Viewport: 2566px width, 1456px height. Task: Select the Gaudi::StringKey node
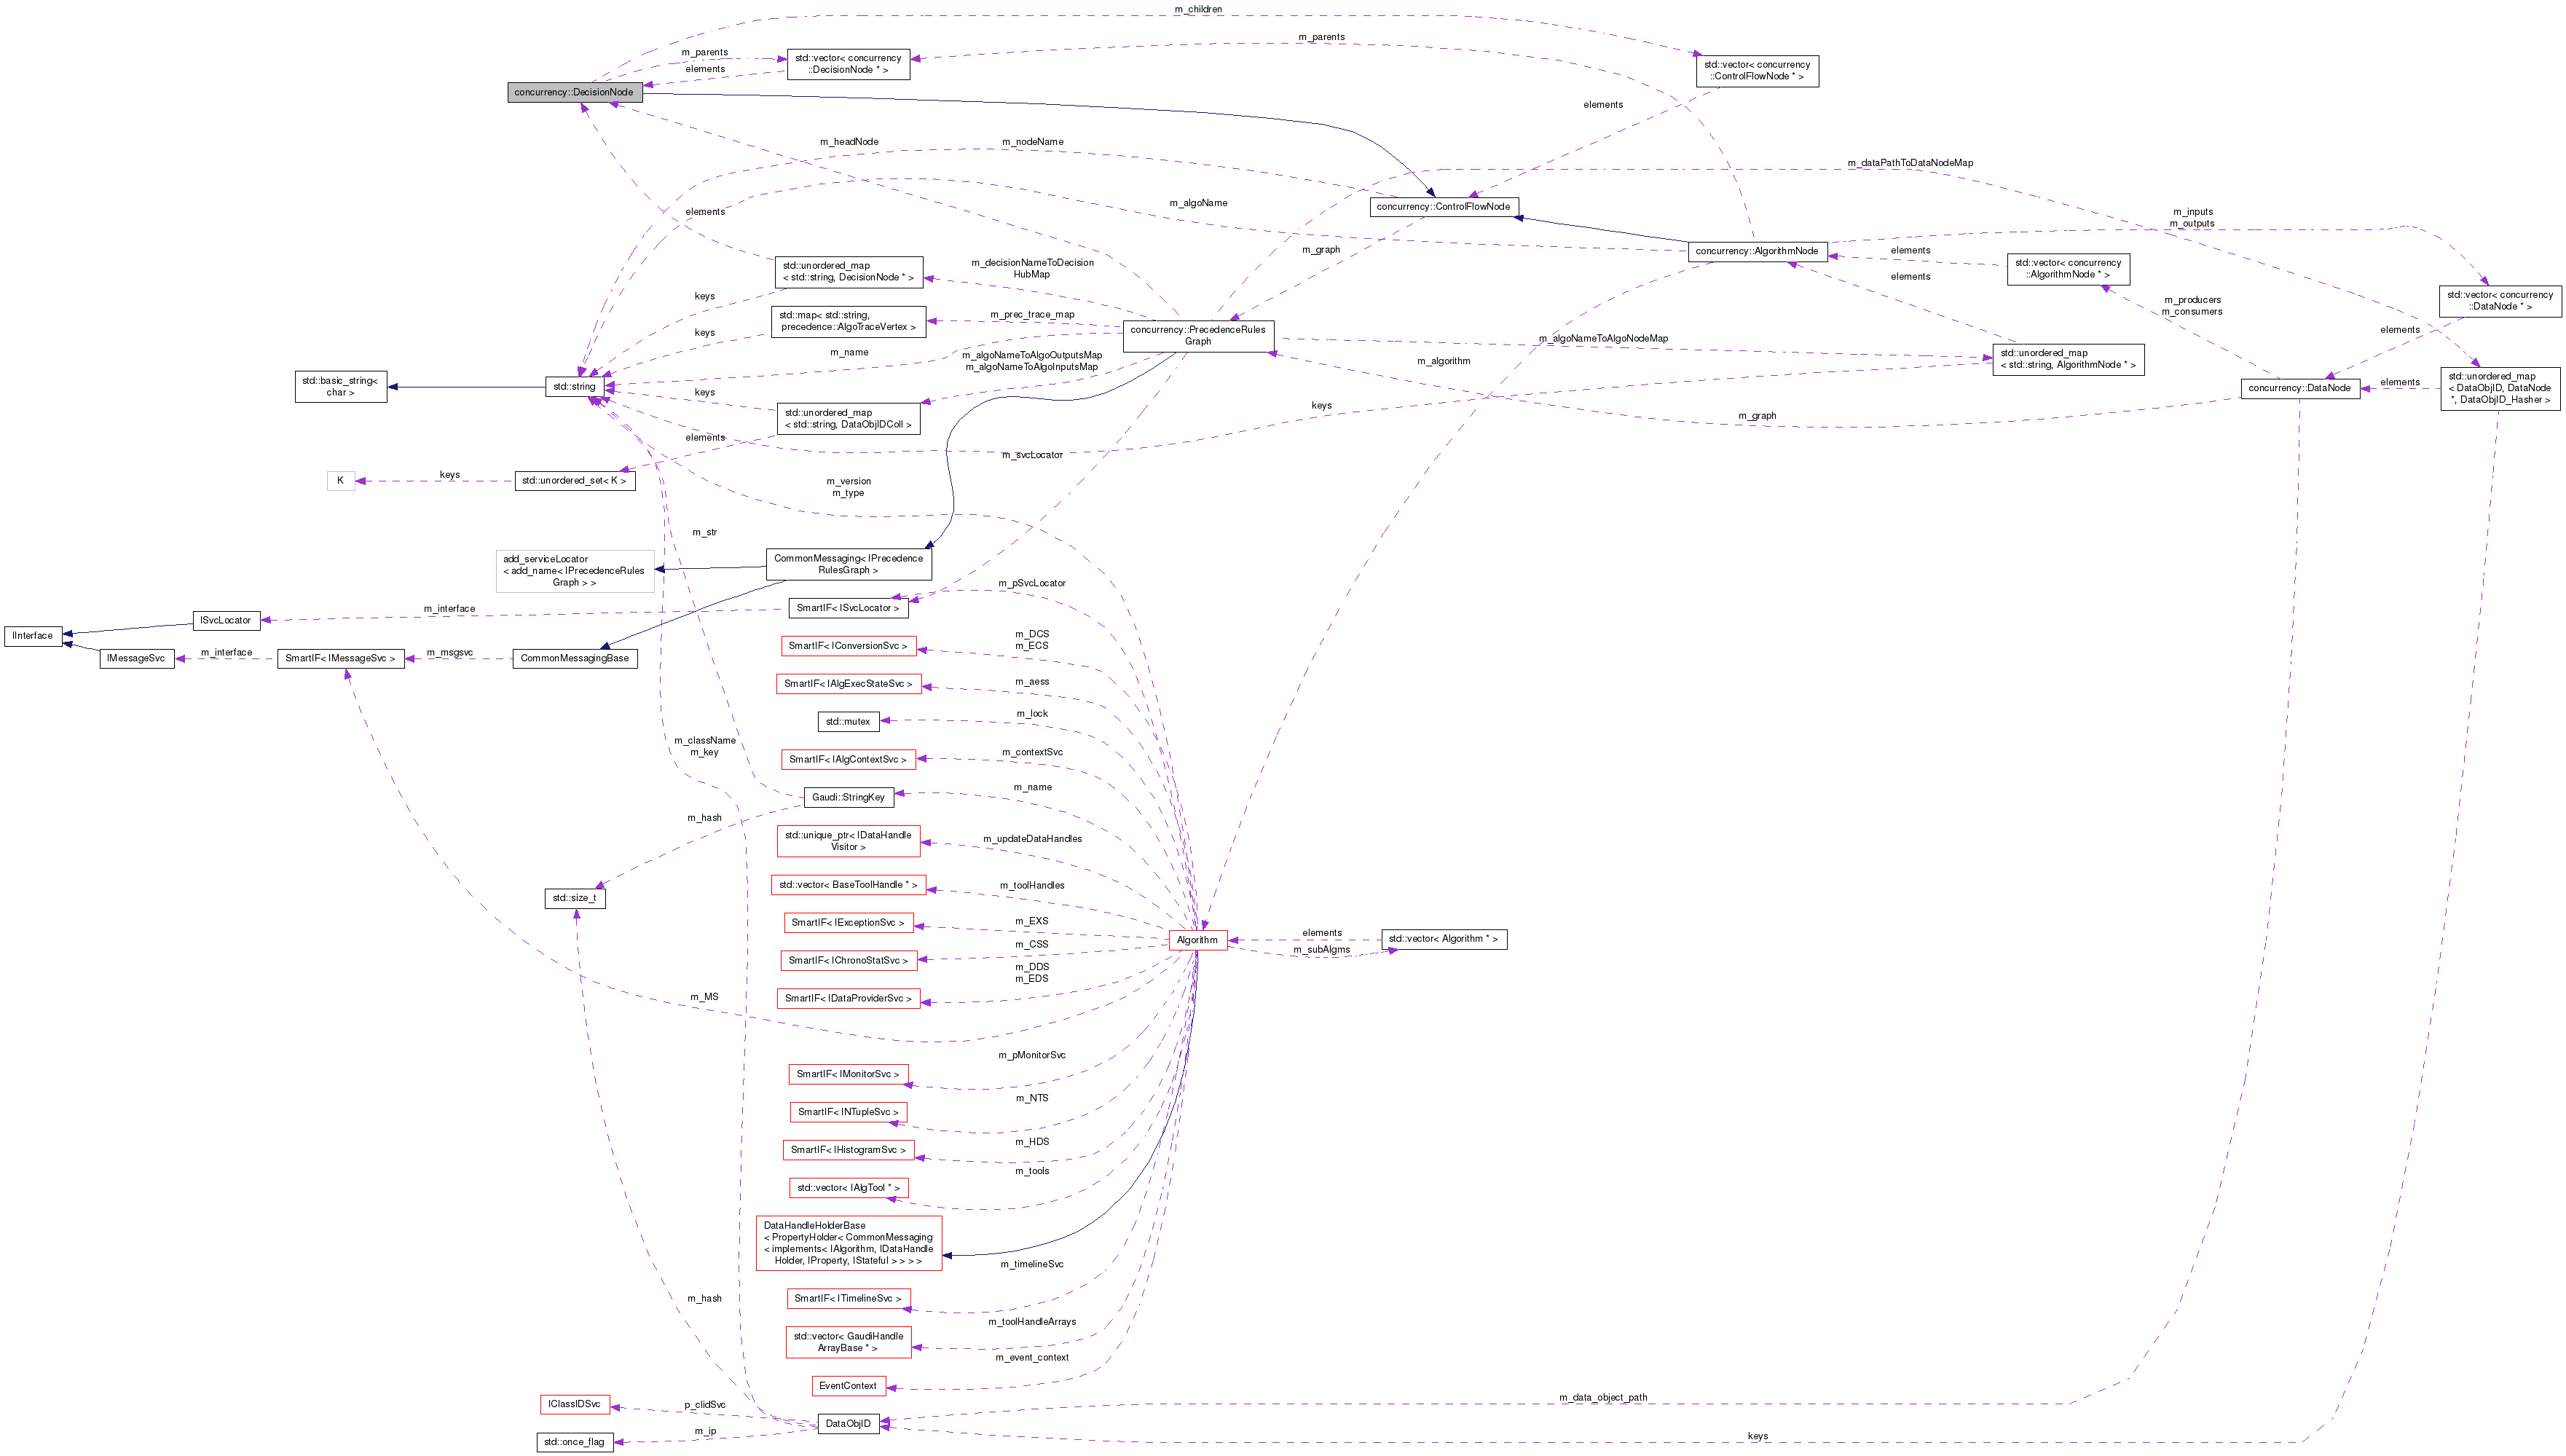pyautogui.click(x=849, y=797)
